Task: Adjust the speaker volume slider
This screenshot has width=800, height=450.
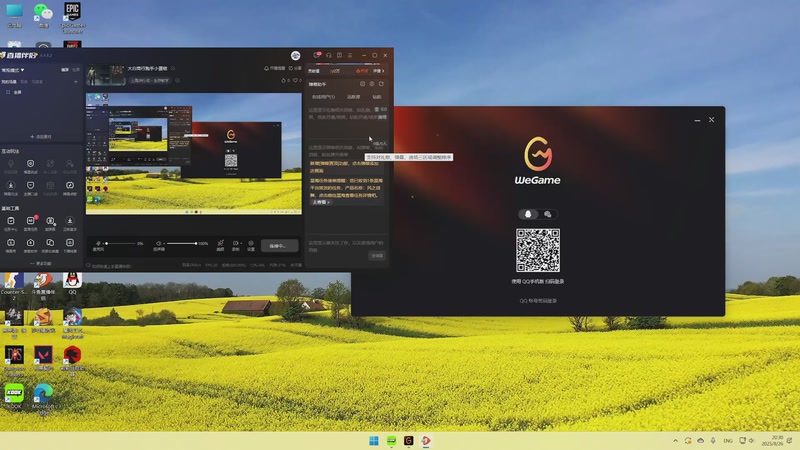Action: (x=182, y=243)
